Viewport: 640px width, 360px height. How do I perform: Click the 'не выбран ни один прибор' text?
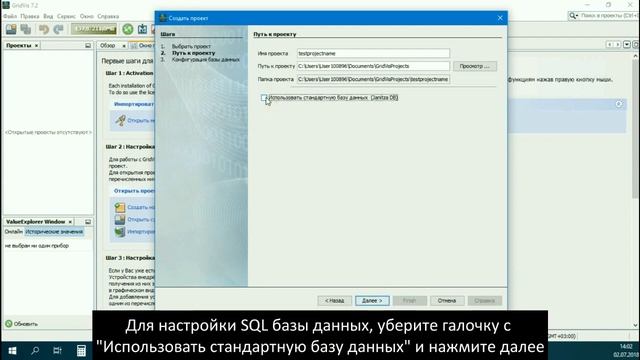point(37,246)
